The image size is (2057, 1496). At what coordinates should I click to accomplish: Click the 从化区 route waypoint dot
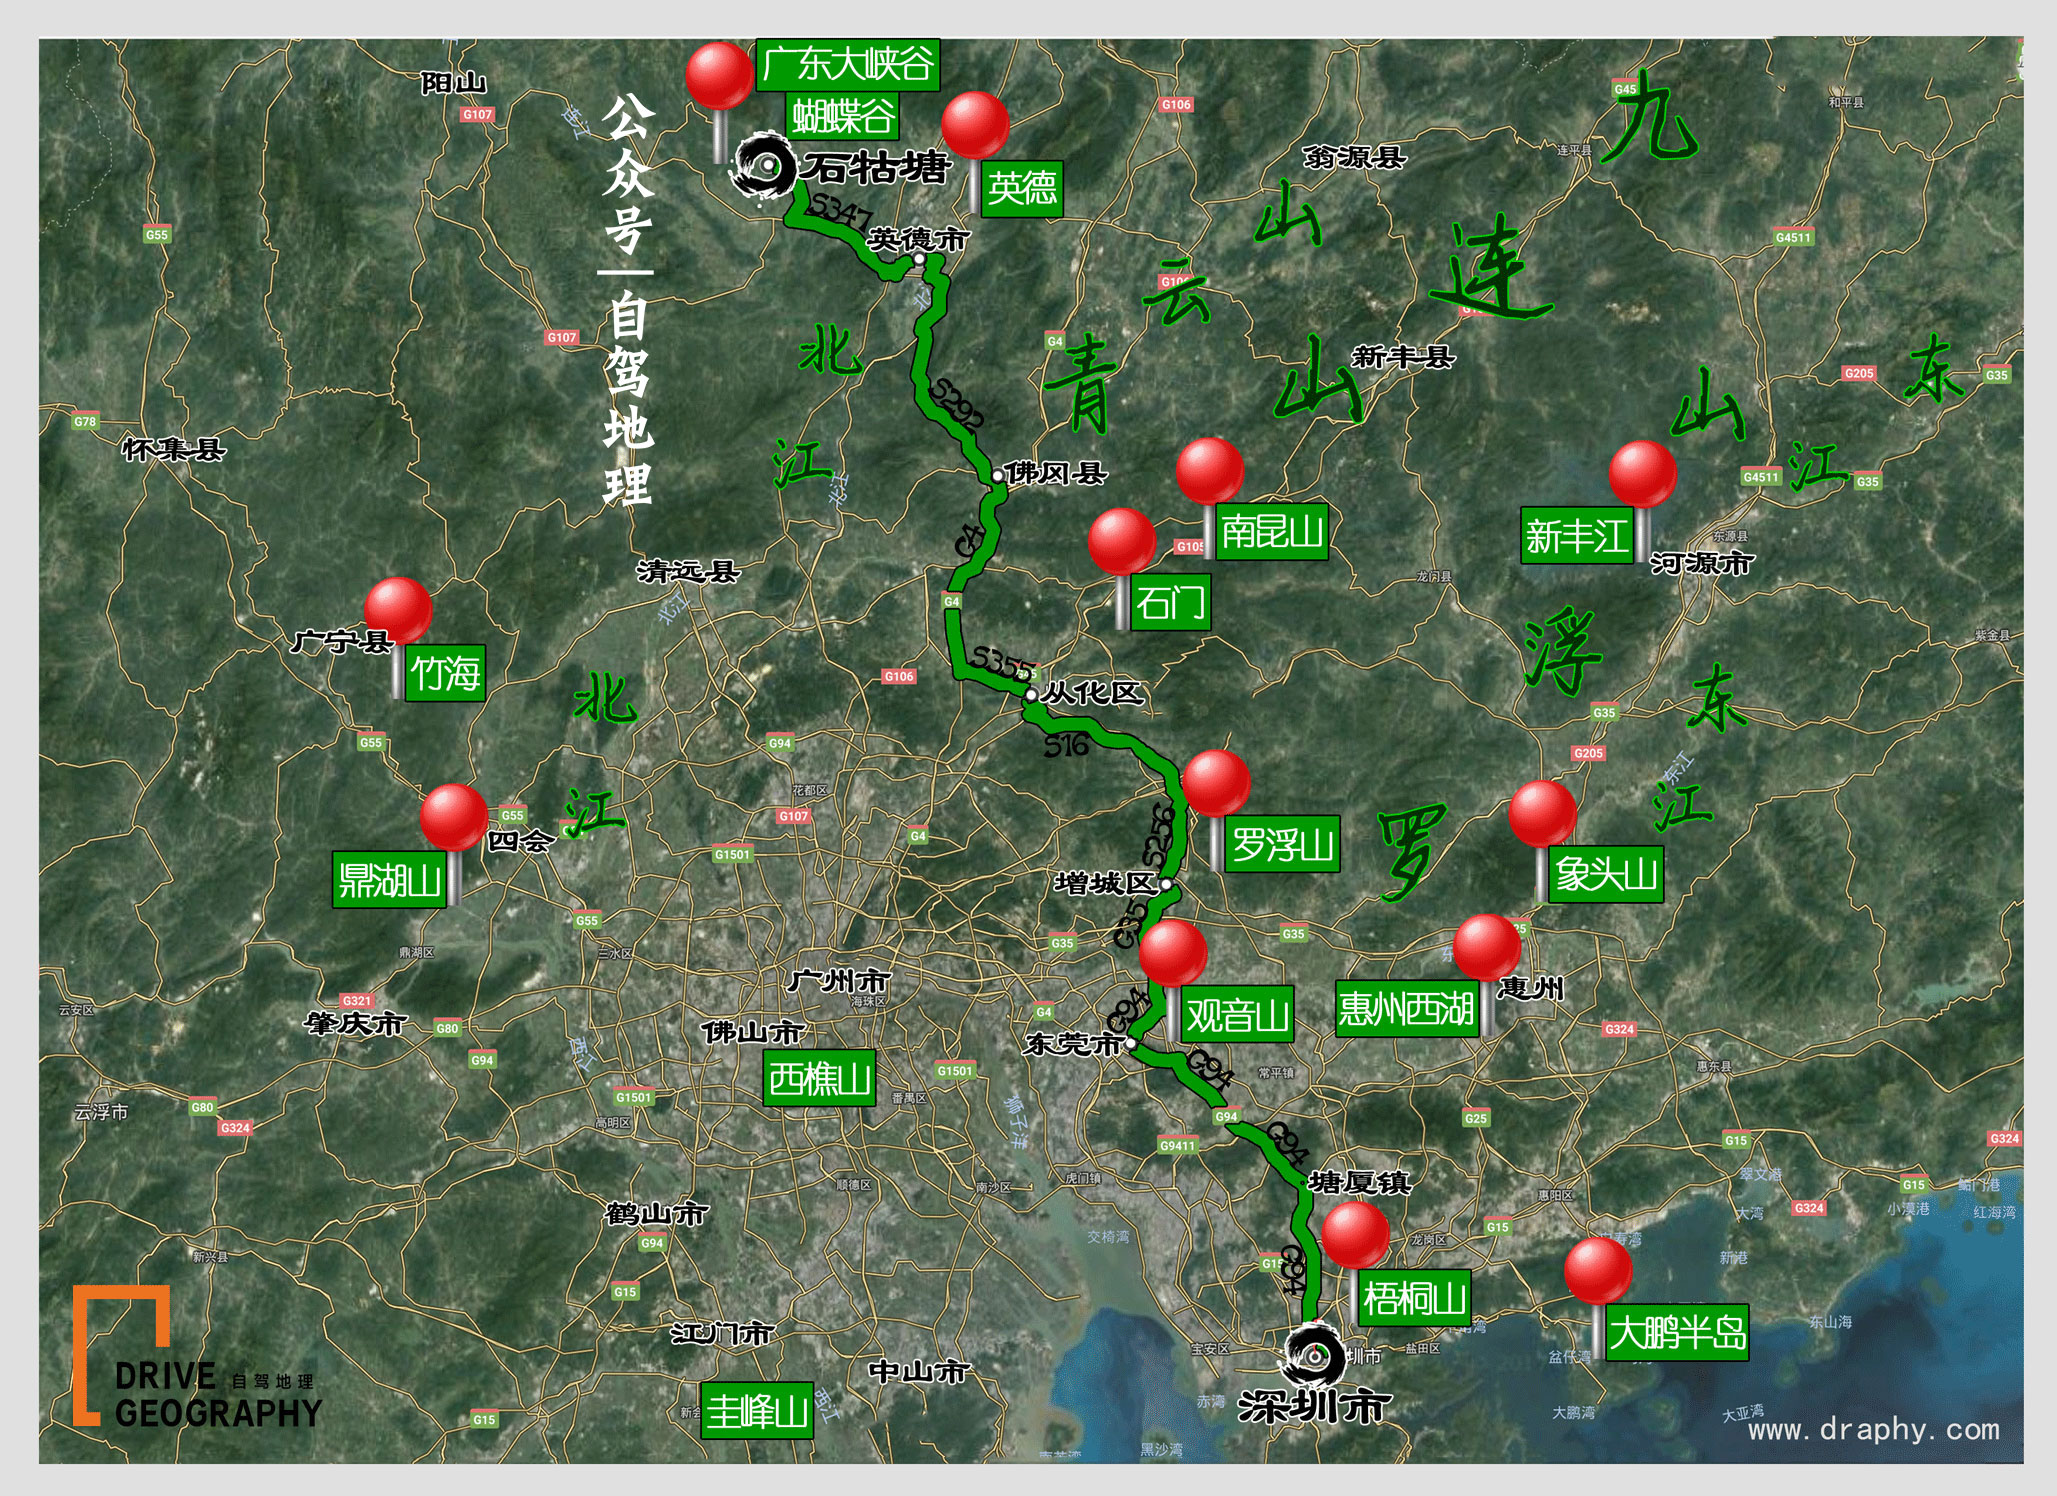(1031, 694)
